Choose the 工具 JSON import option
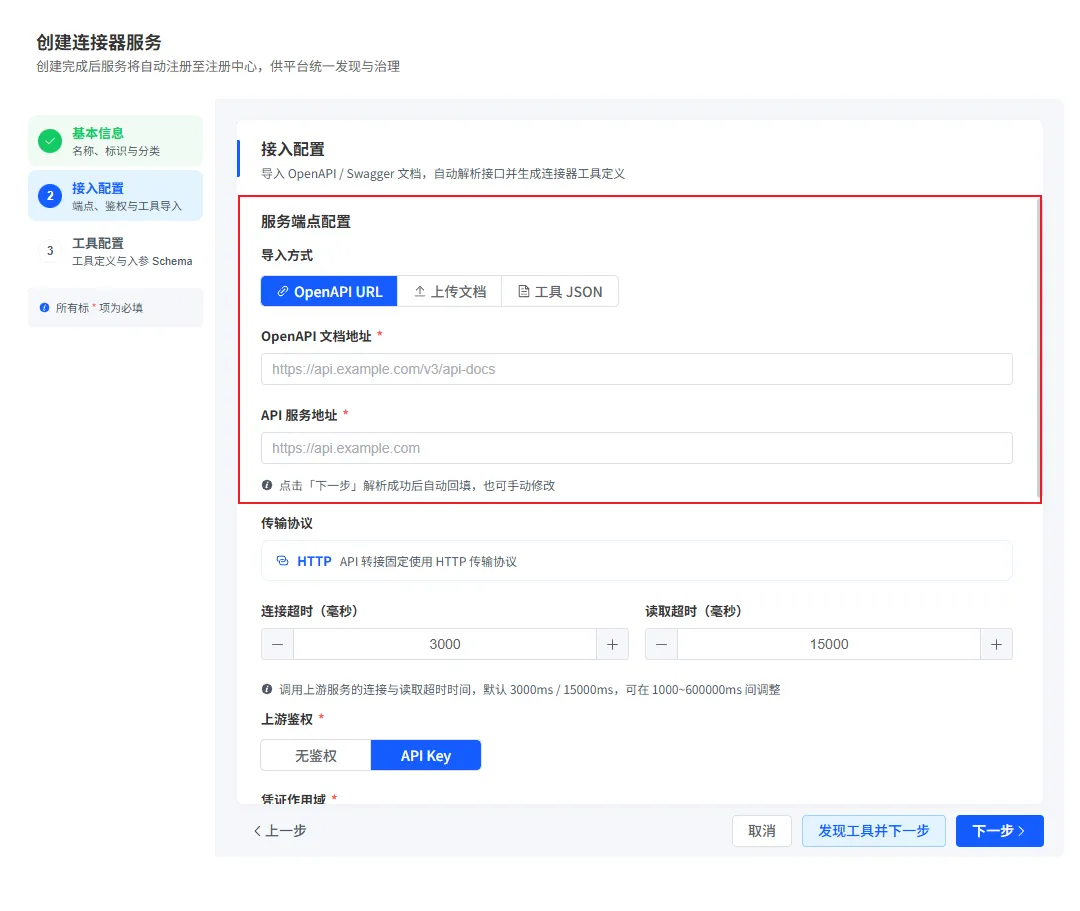 pos(560,291)
